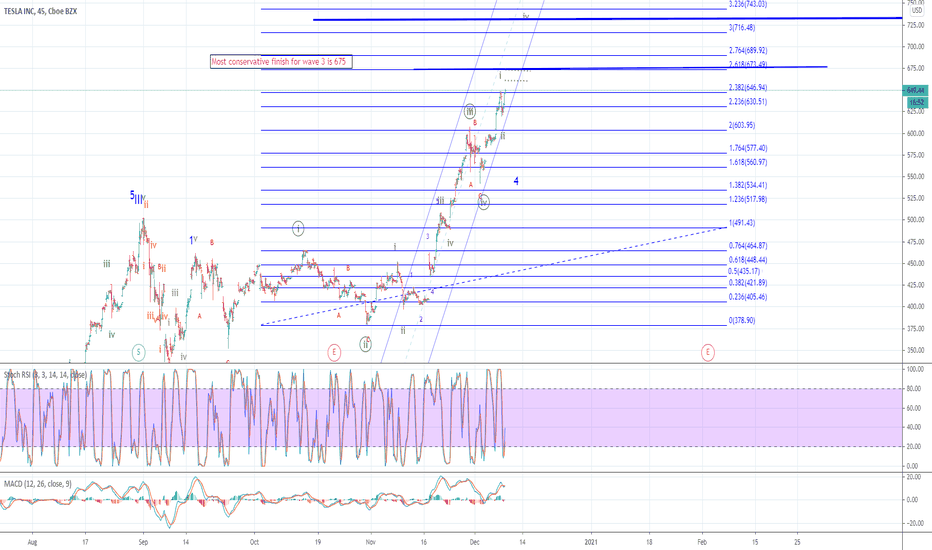Viewport: 932px width, 550px height.
Task: Click the red E earnings marker in October
Action: [x=334, y=352]
